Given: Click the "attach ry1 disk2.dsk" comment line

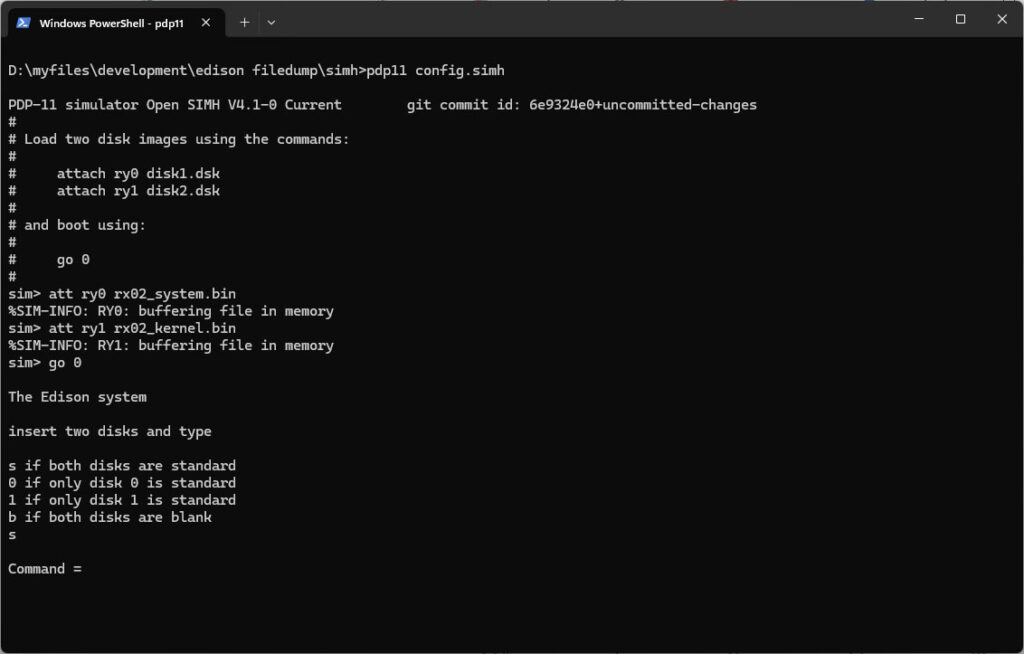Looking at the screenshot, I should point(138,191).
